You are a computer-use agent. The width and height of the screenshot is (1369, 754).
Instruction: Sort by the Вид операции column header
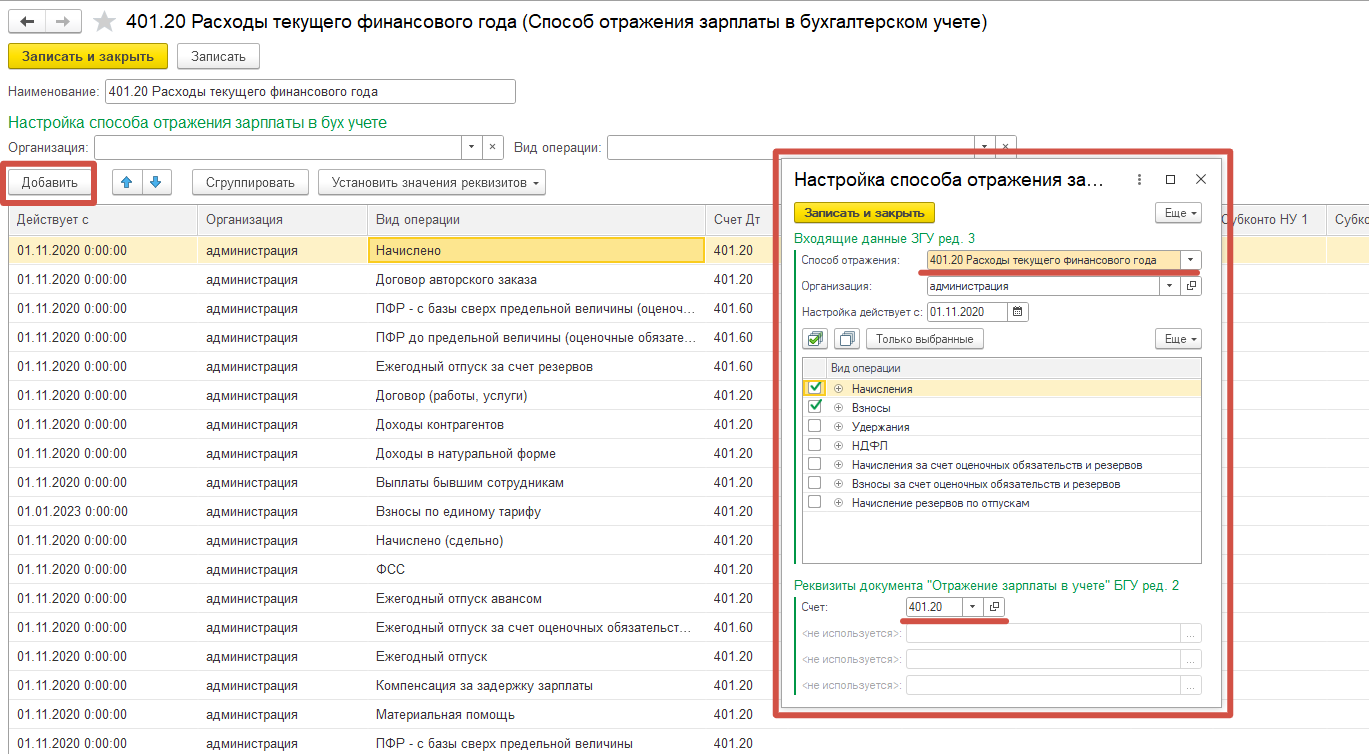(536, 220)
